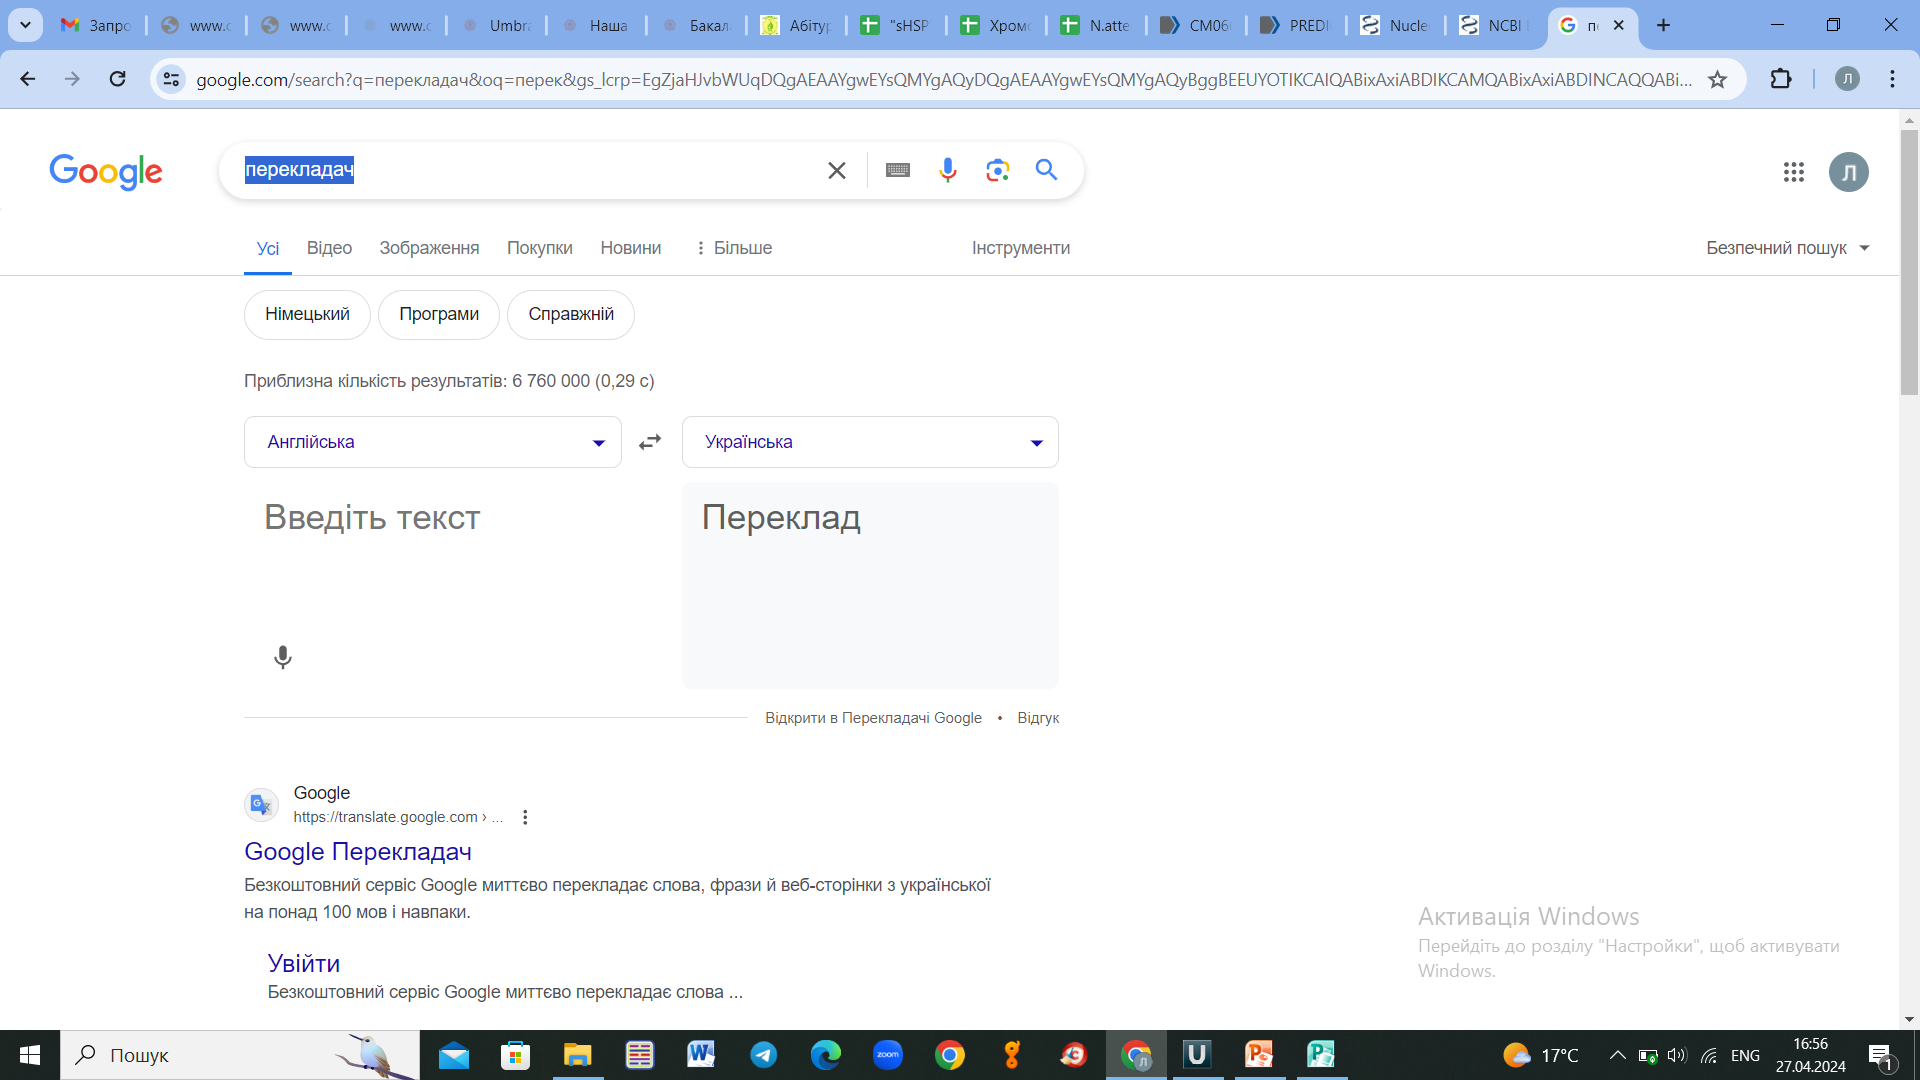Apply the Справжній filter chip
The width and height of the screenshot is (1920, 1080).
click(571, 314)
